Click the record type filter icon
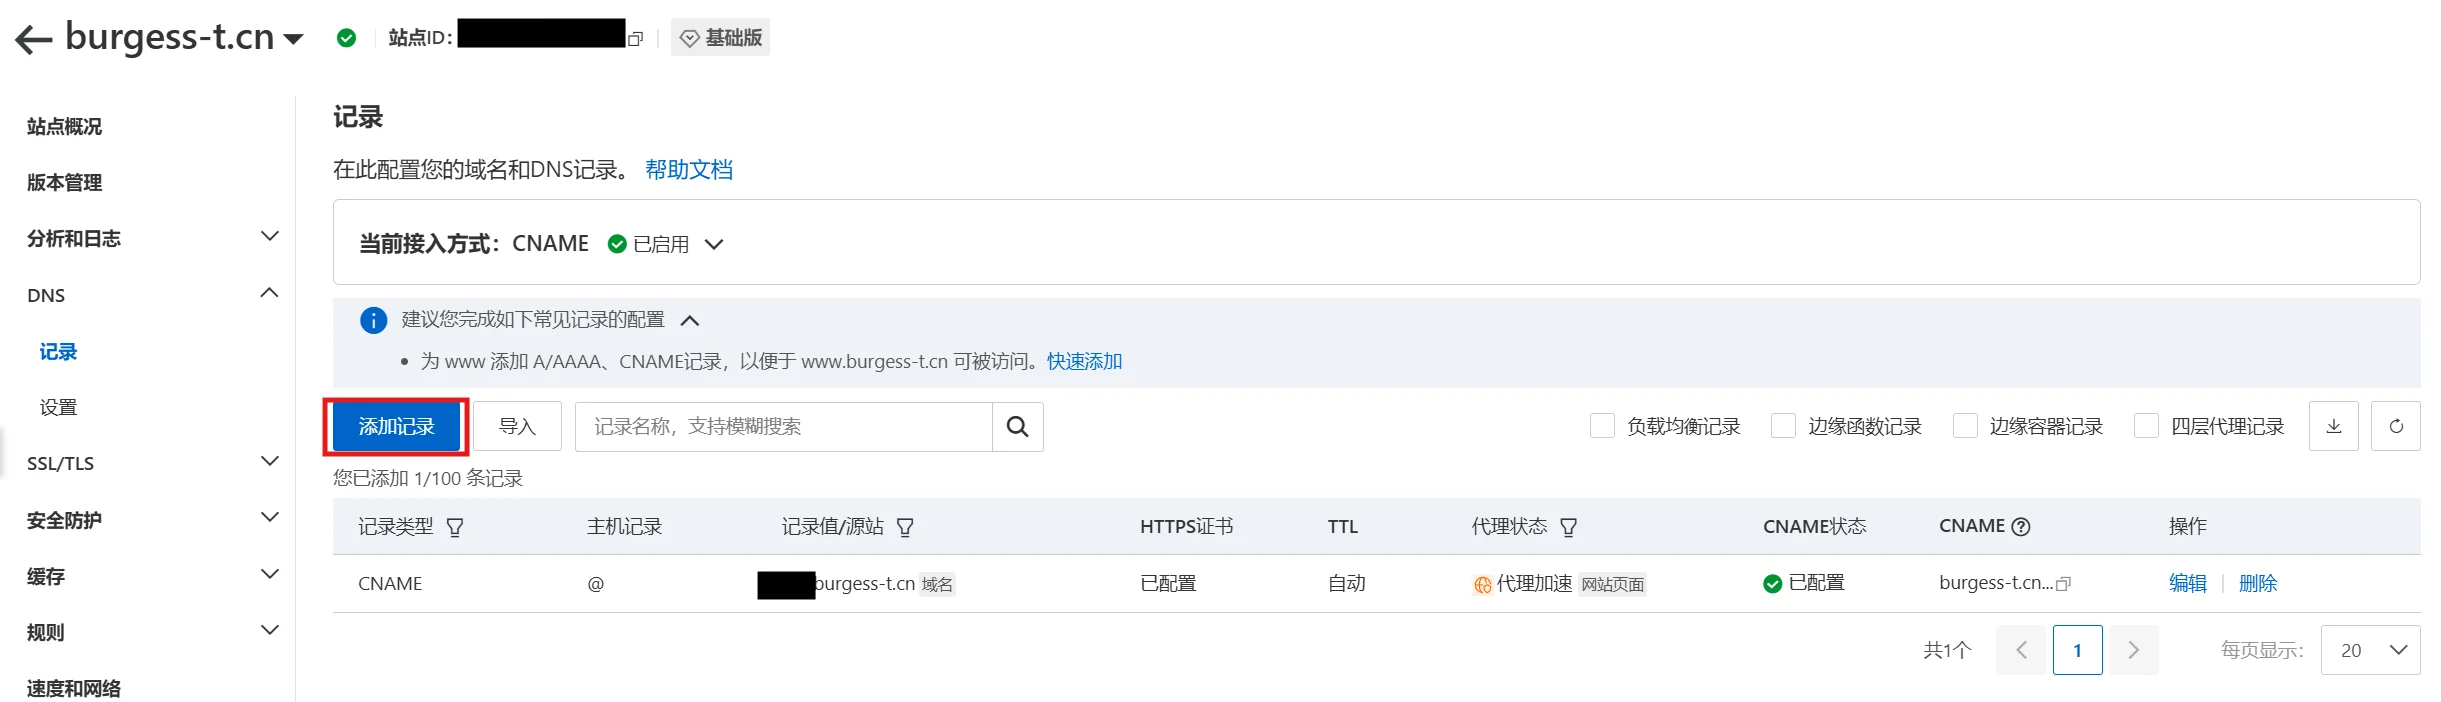2441x702 pixels. (x=455, y=527)
